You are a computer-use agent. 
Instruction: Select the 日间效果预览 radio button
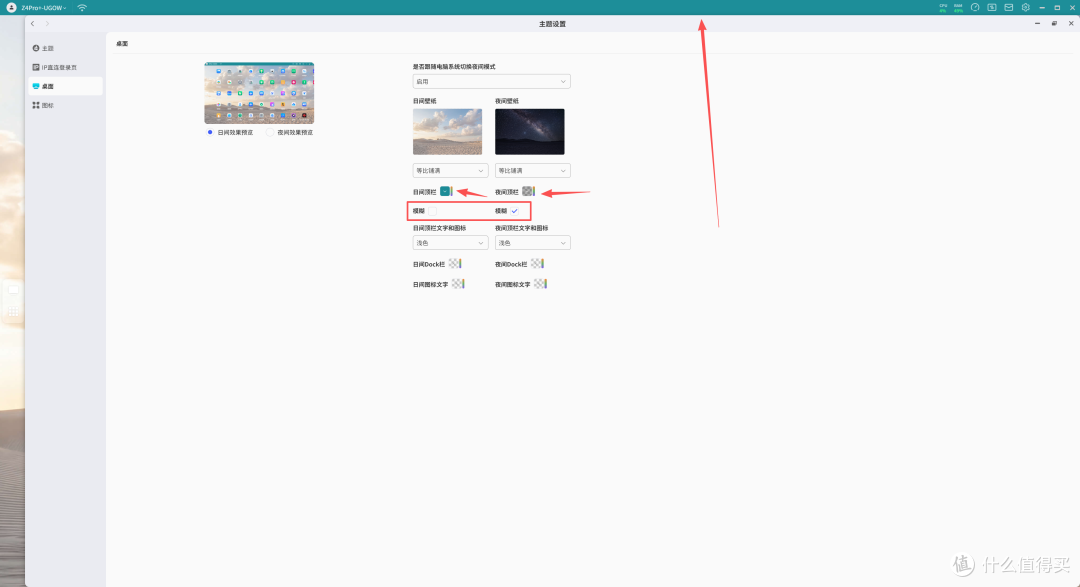point(210,132)
